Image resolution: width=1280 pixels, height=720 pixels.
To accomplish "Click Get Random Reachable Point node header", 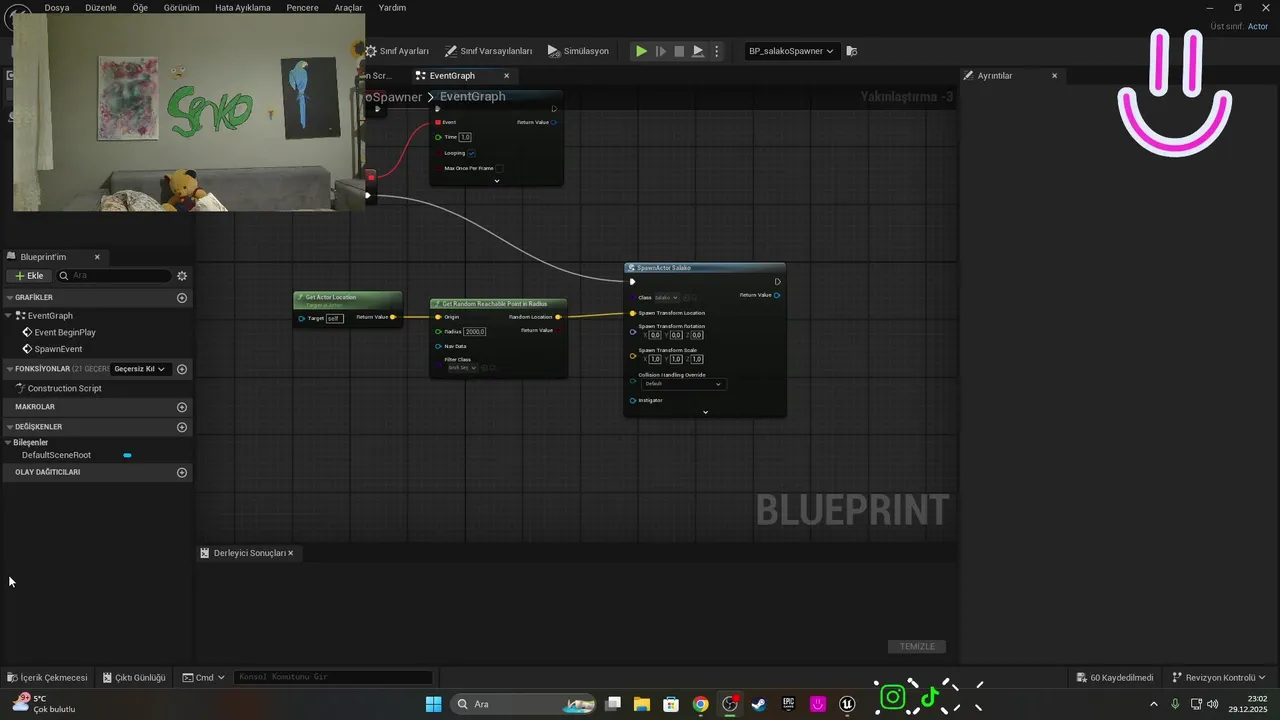I will (x=498, y=303).
